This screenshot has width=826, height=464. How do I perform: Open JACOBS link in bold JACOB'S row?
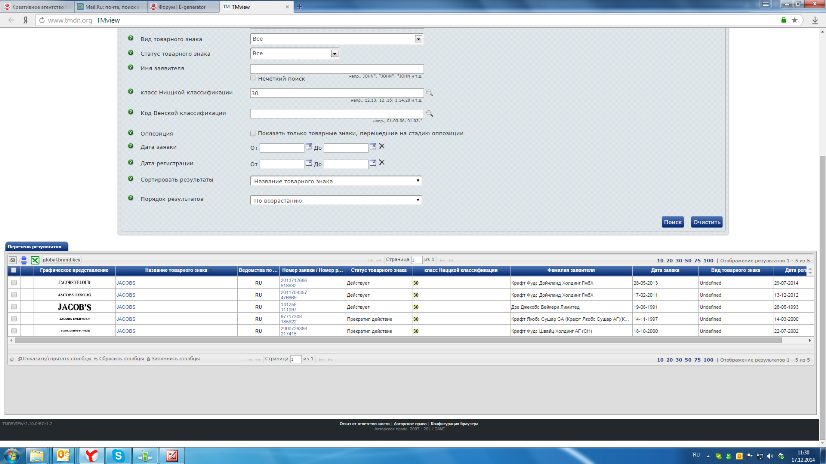126,307
